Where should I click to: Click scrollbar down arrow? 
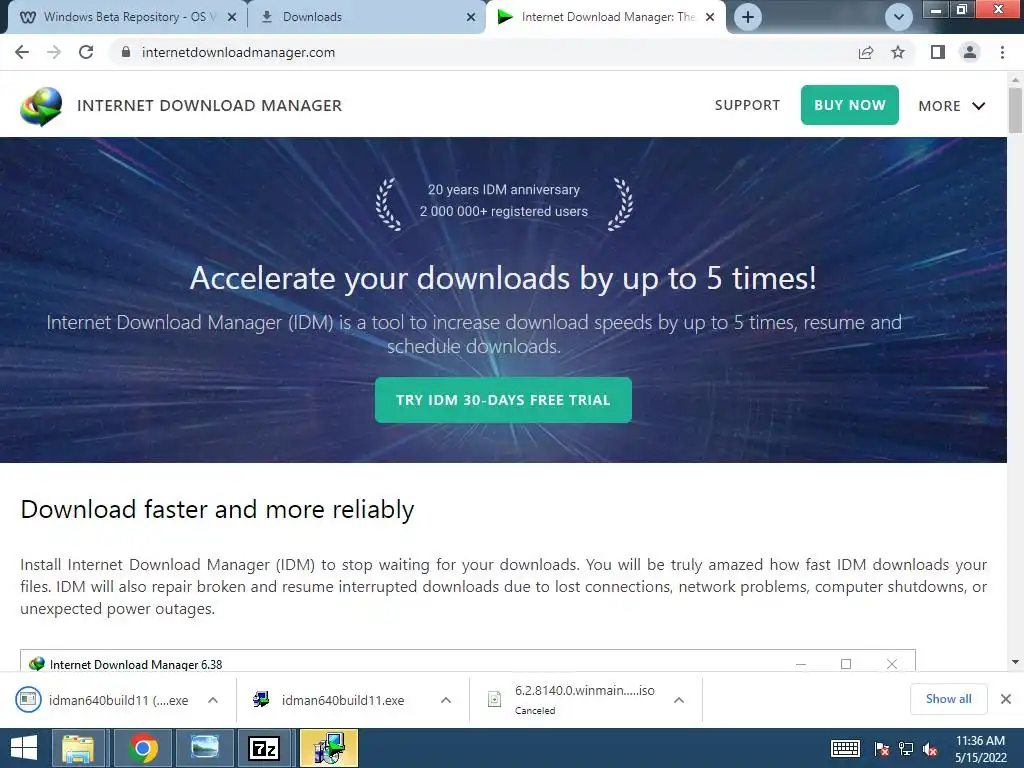[x=1015, y=662]
